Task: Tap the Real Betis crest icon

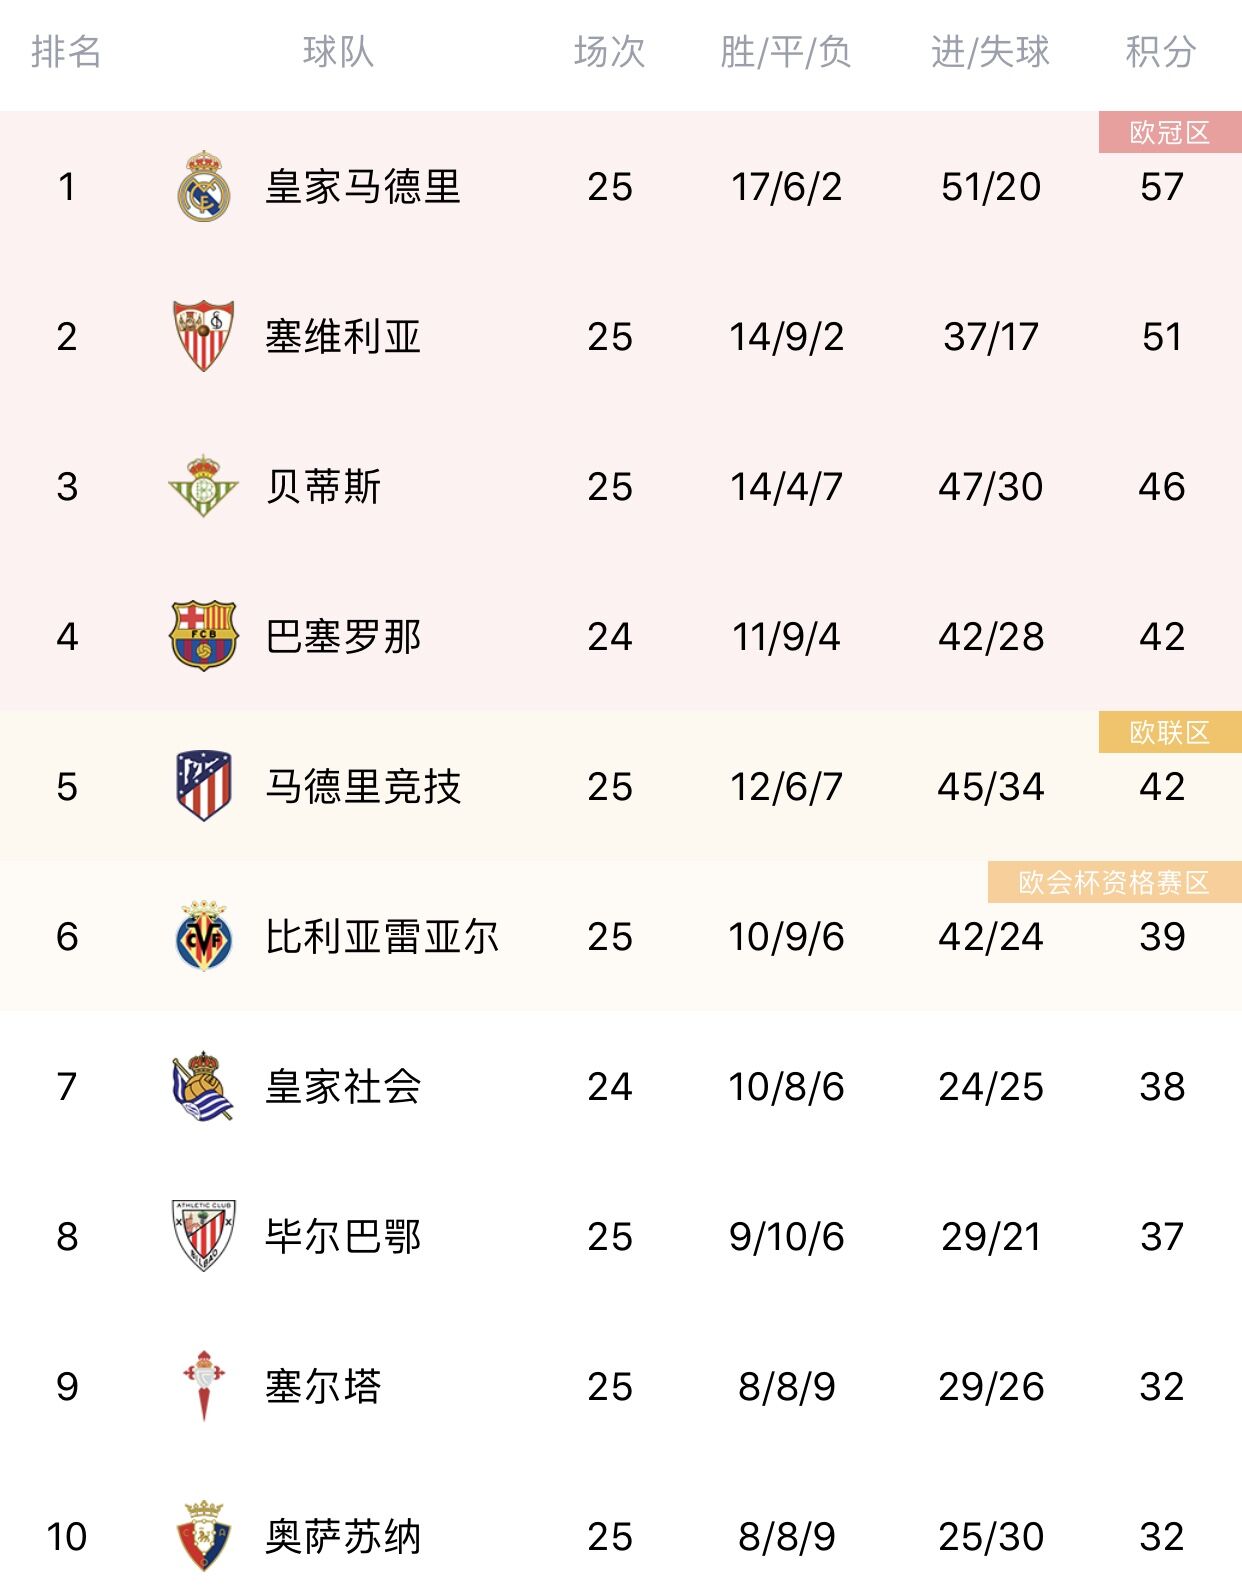Action: pyautogui.click(x=204, y=486)
